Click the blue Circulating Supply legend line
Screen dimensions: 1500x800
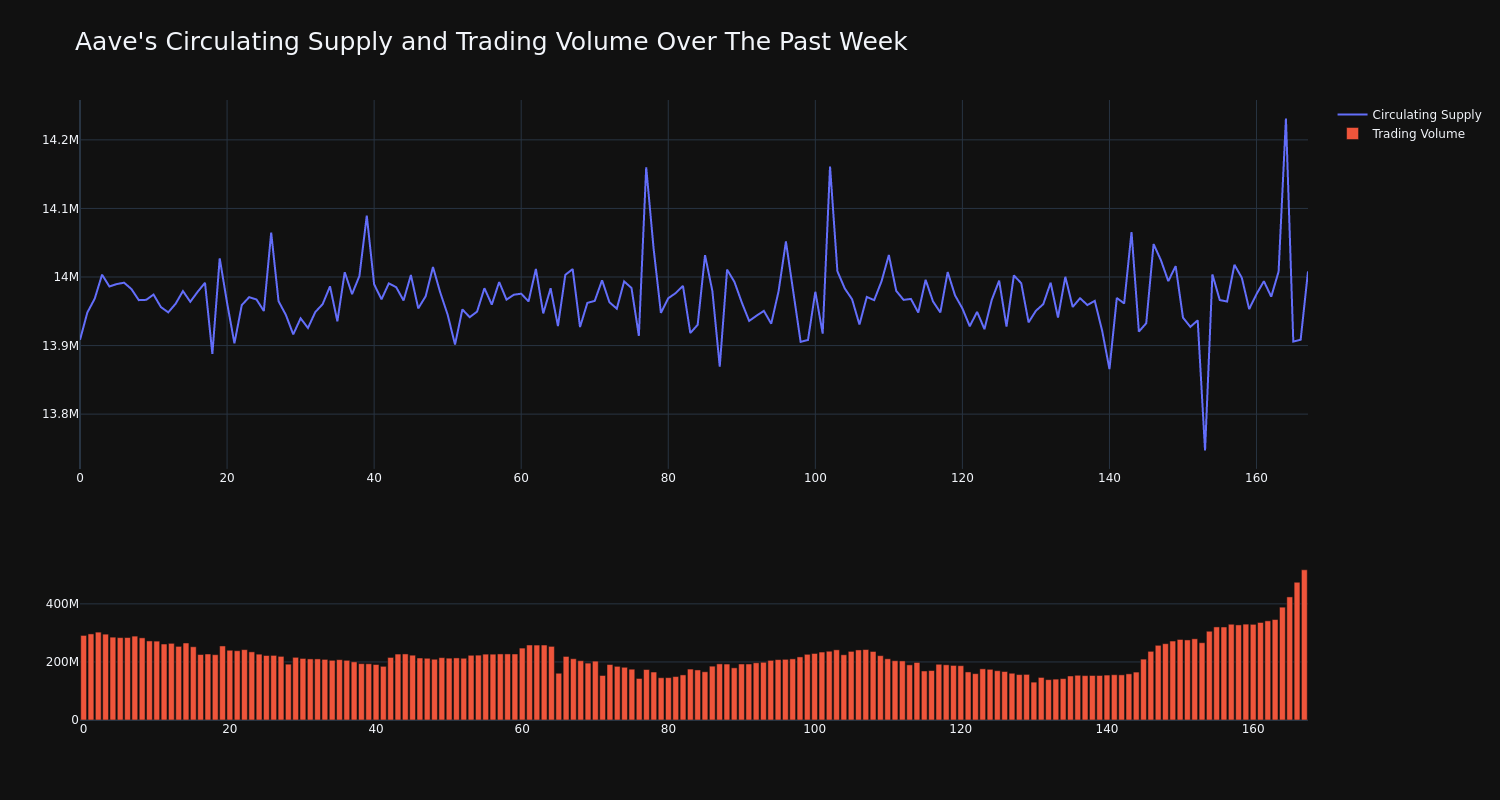click(1352, 115)
